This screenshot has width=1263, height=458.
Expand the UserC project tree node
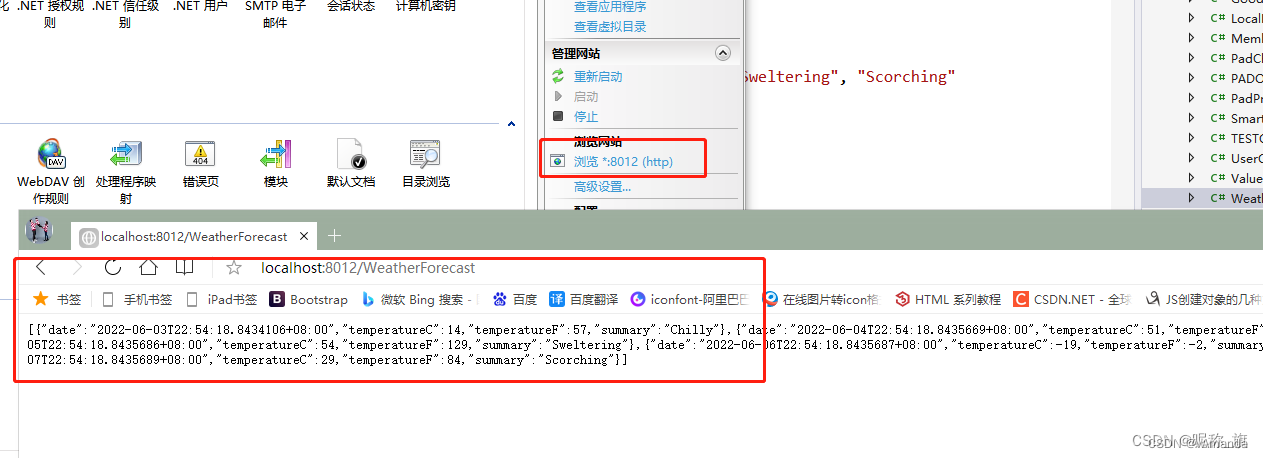click(x=1191, y=158)
